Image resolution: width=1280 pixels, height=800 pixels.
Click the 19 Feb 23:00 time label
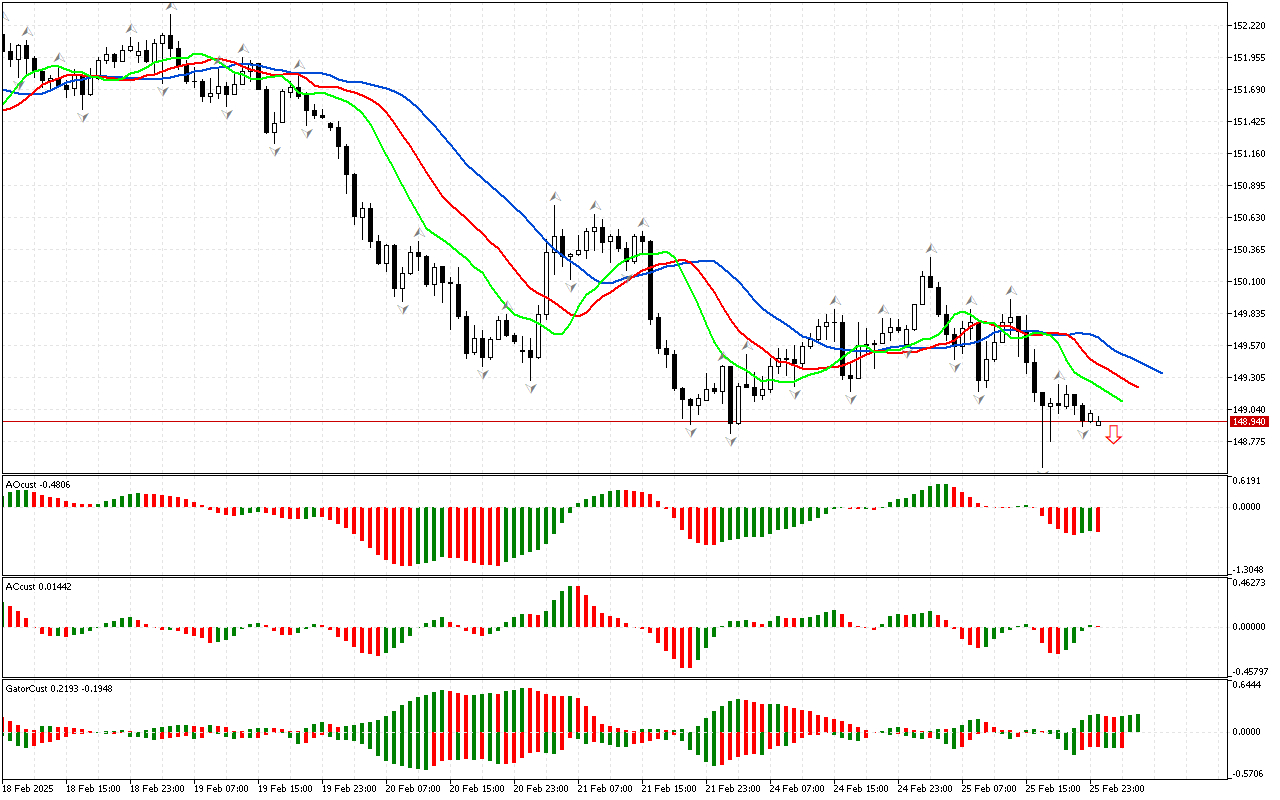tap(348, 789)
